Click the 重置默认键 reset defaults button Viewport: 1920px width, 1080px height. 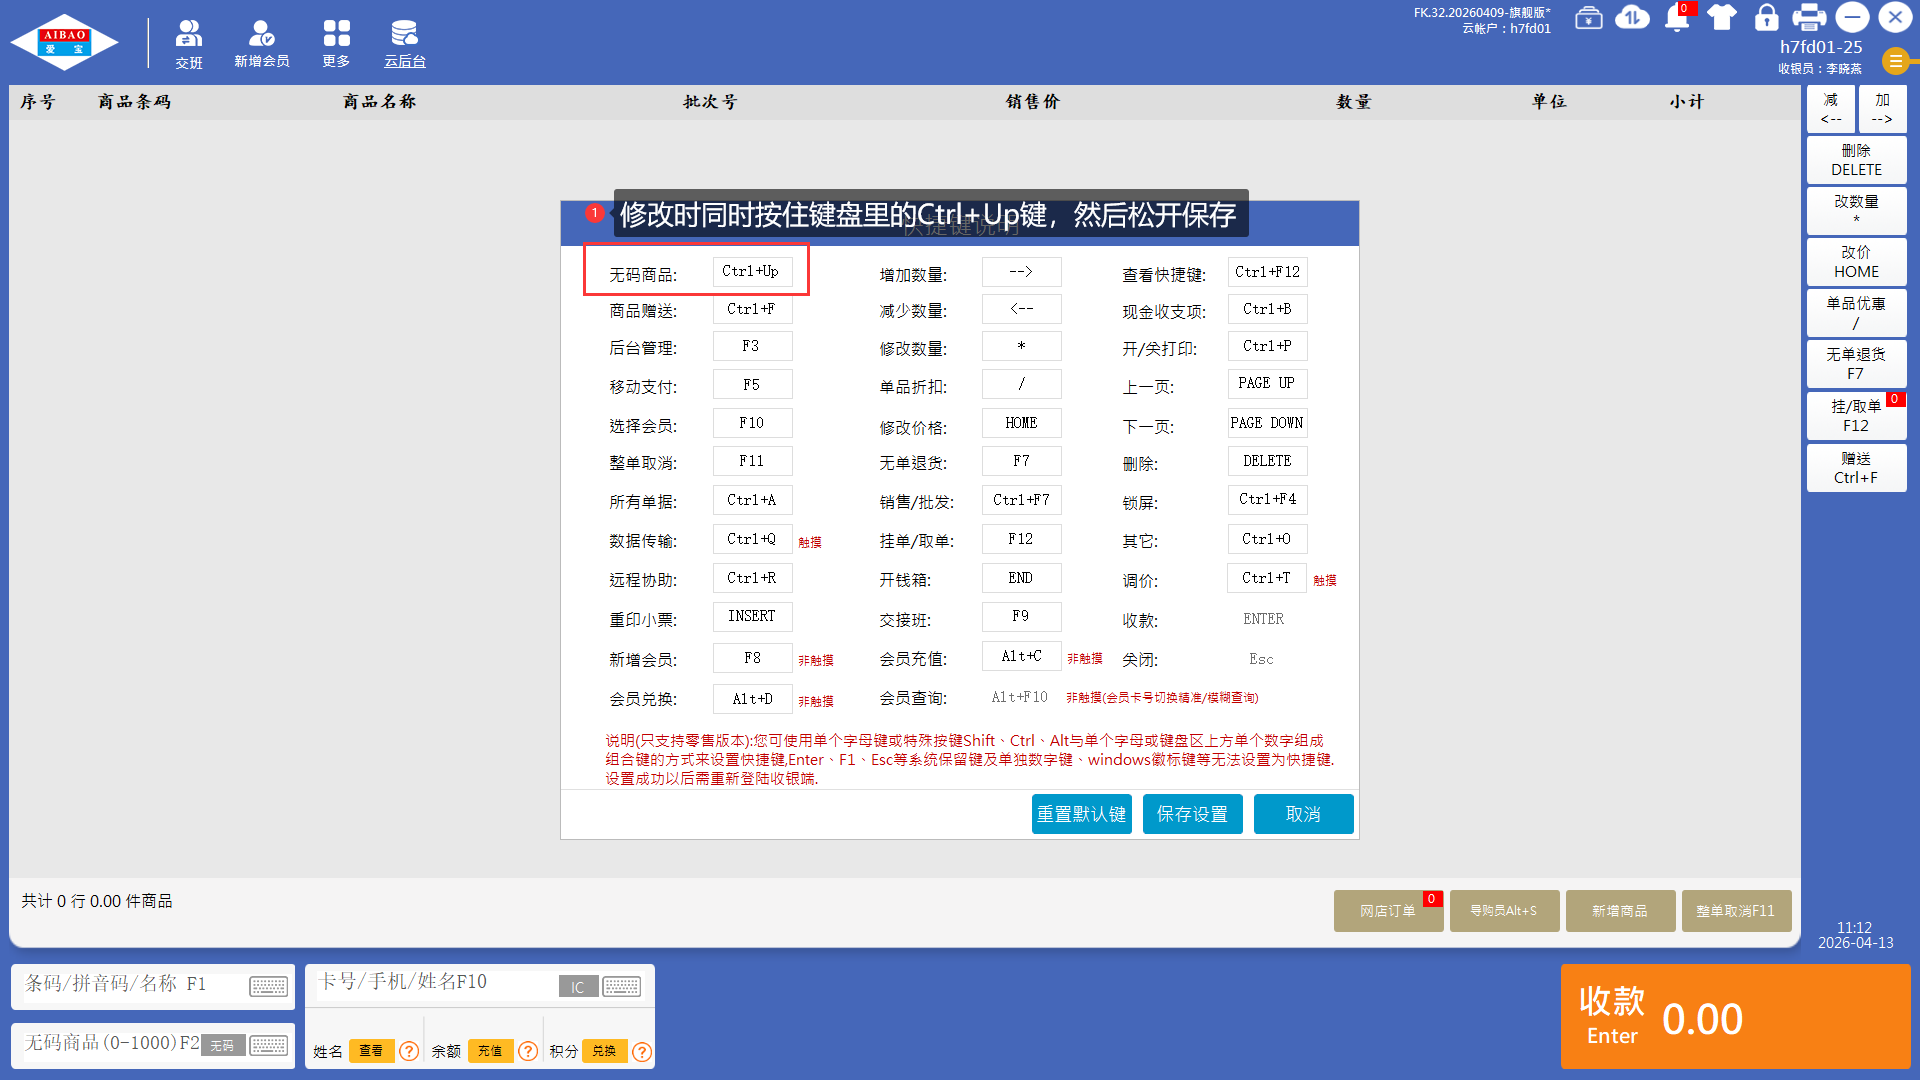tap(1081, 814)
